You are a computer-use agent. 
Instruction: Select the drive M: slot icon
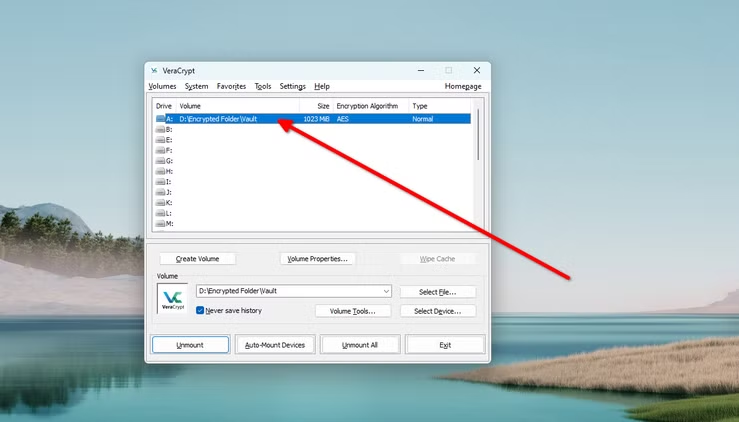point(160,224)
